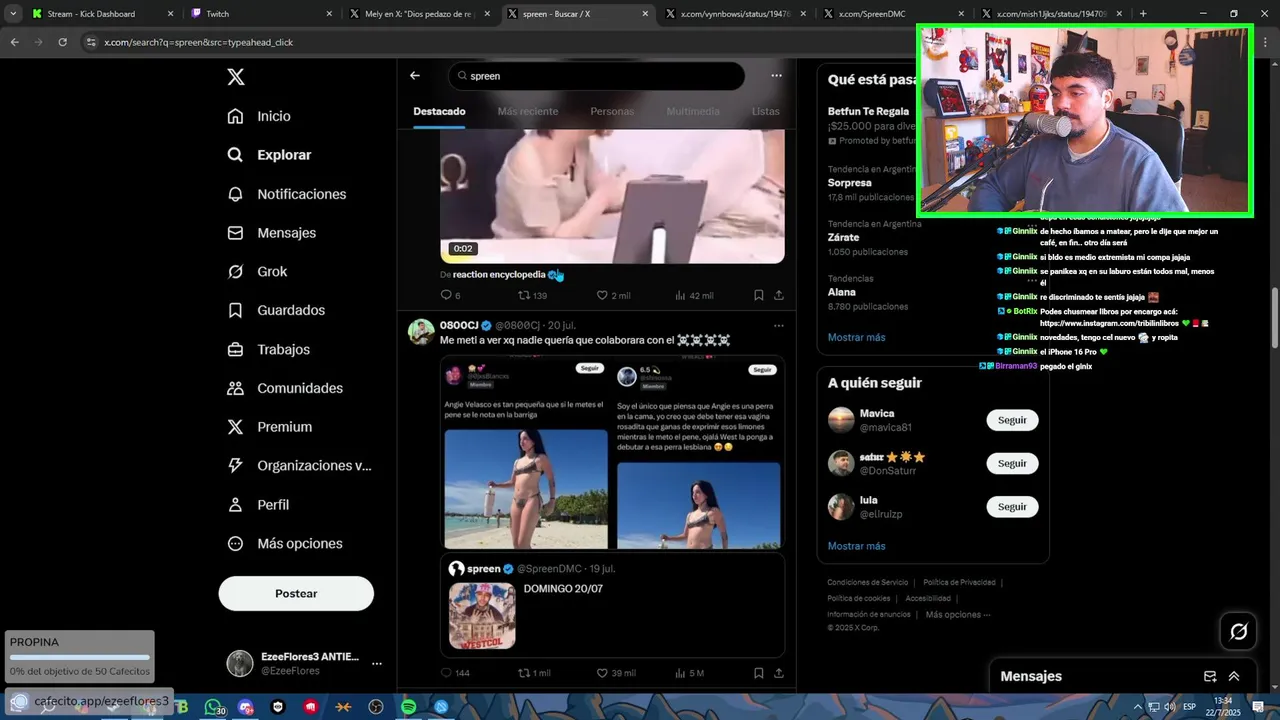Click the Premium X icon in sidebar

pos(235,427)
